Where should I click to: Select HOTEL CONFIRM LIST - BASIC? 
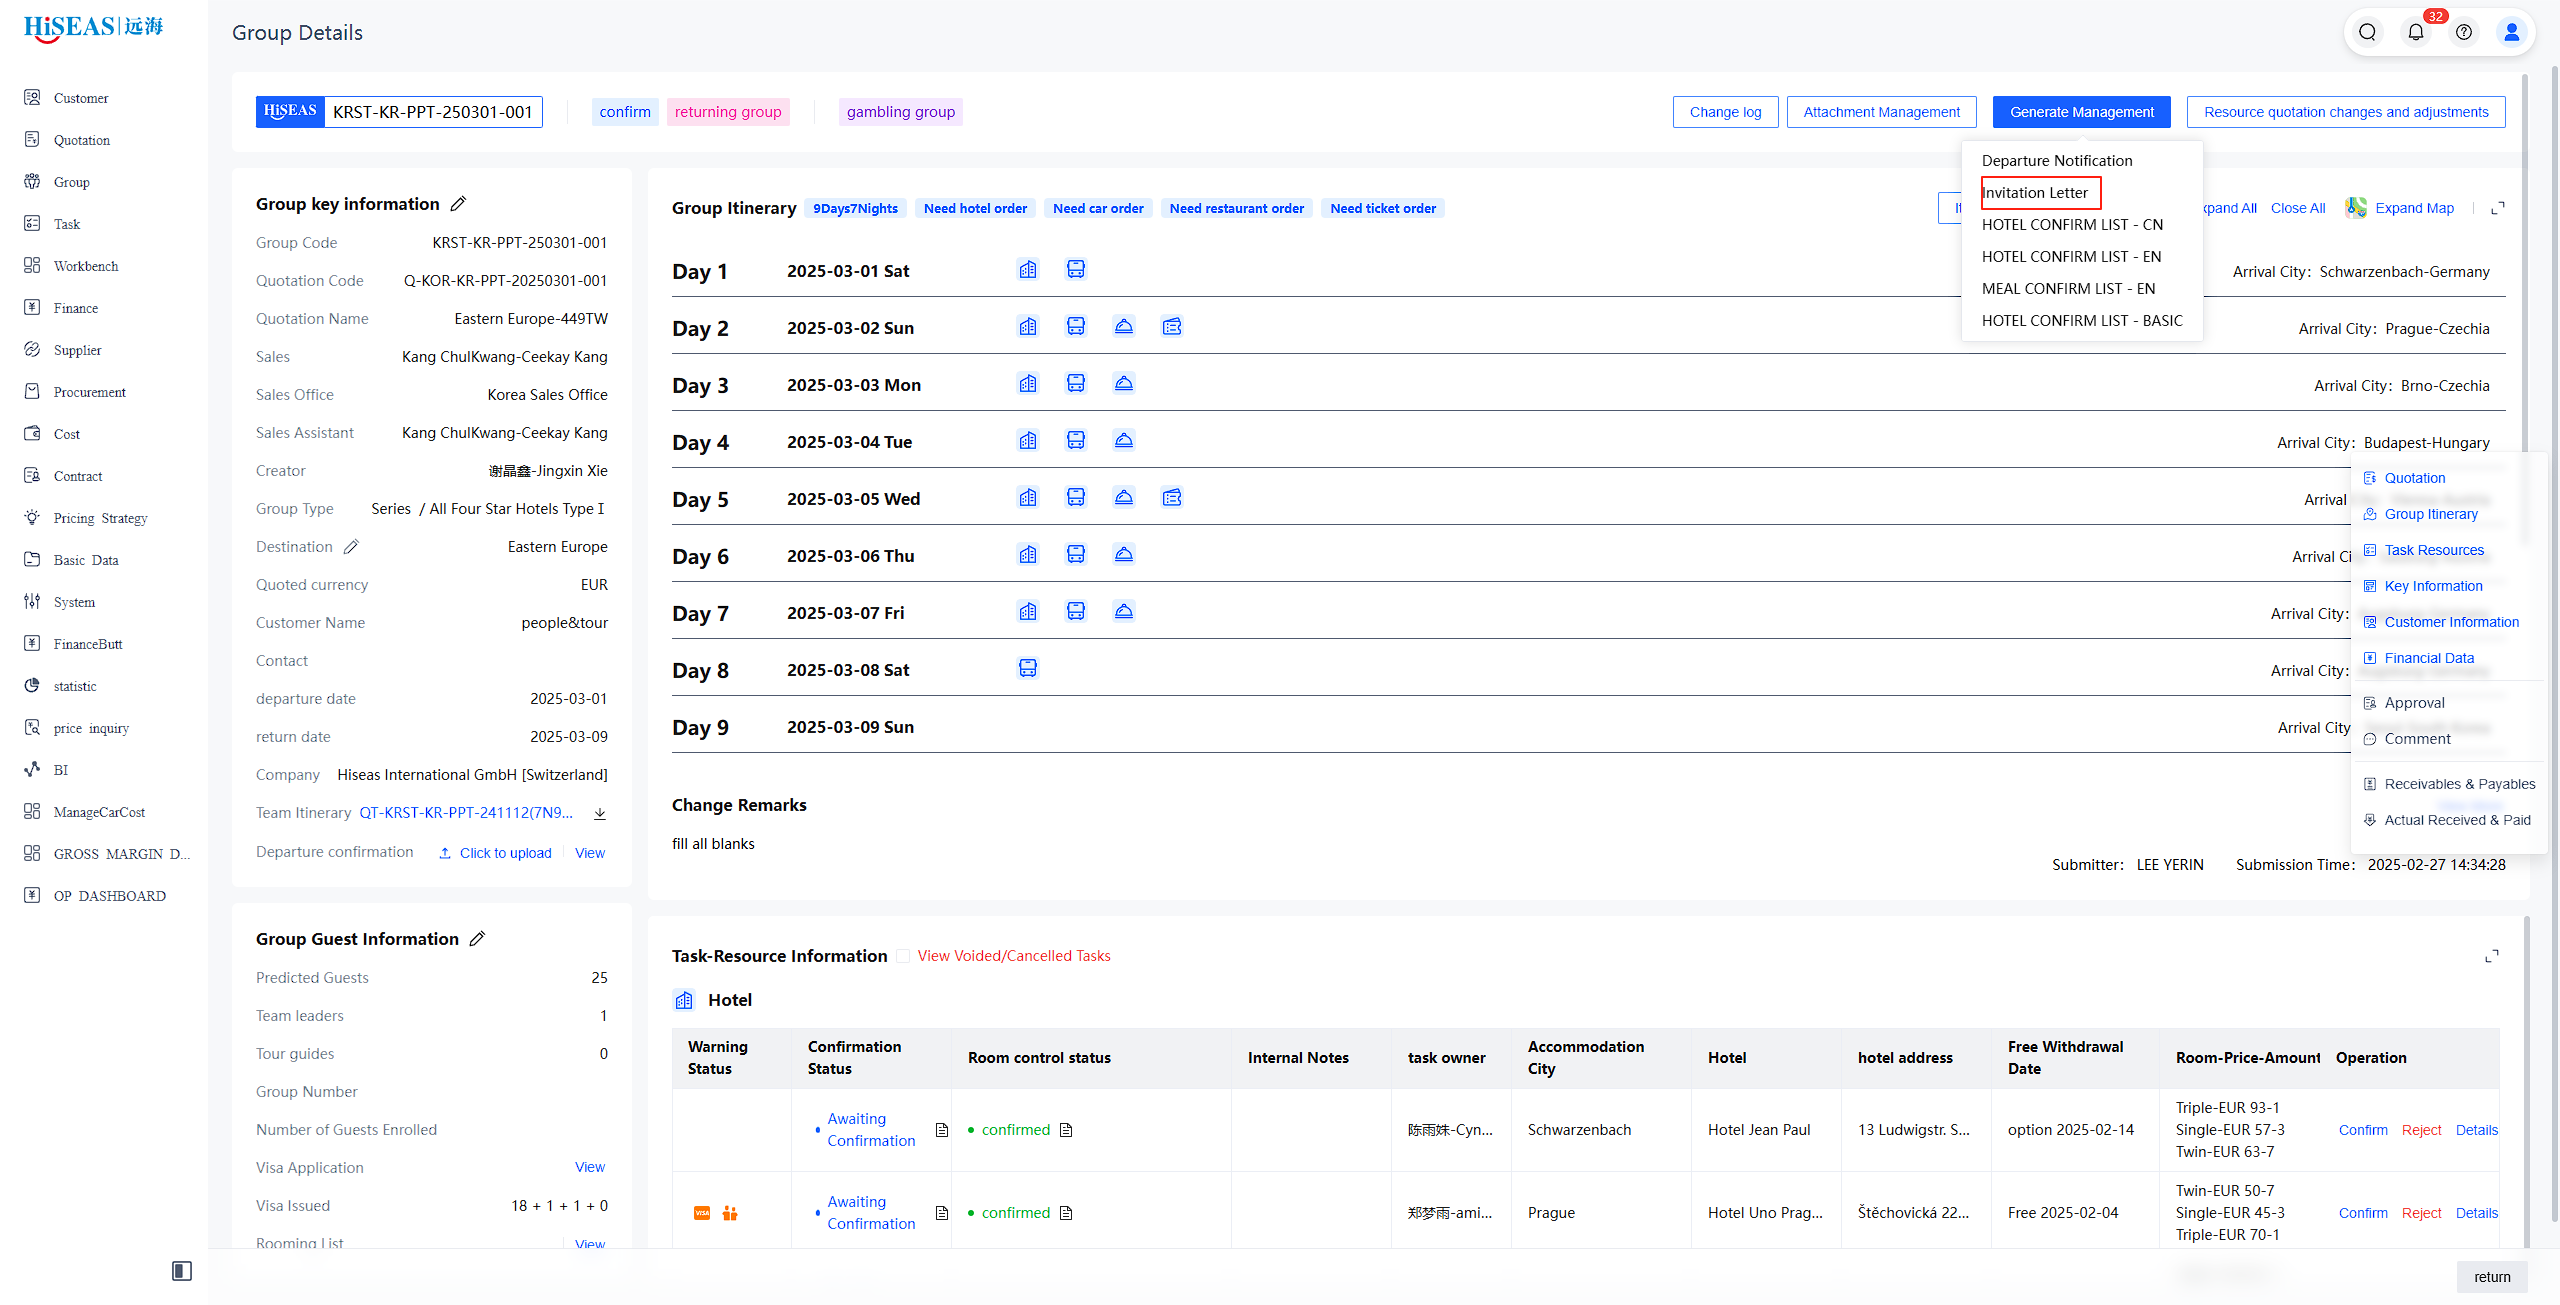coord(2082,321)
